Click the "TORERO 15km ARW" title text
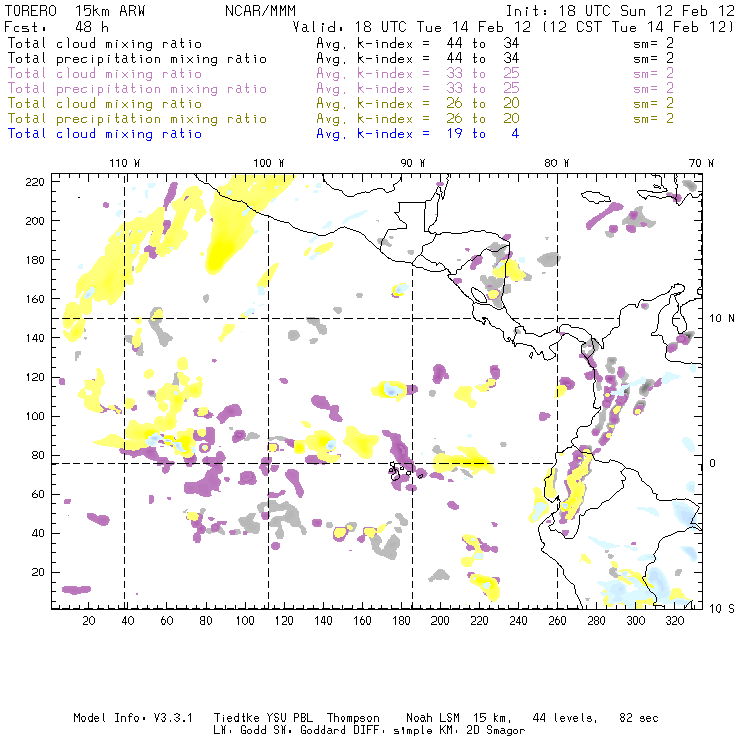The image size is (740, 740). tap(75, 11)
